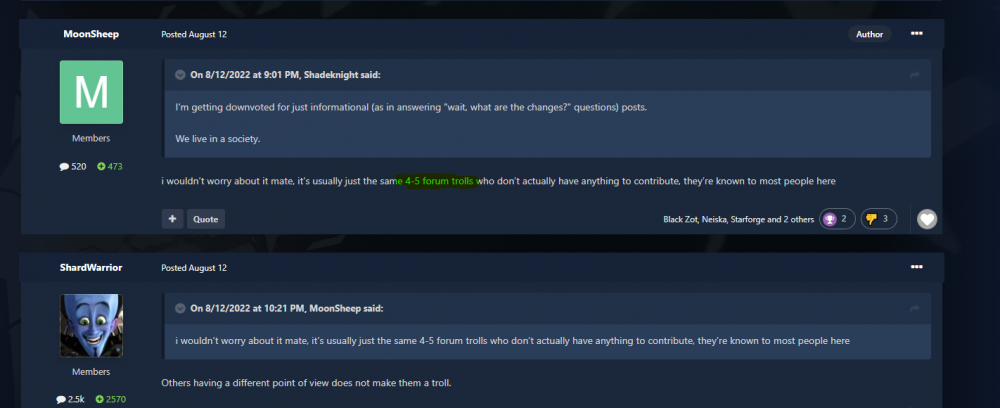
Task: Open MoonSheep's profile name link
Action: 91,34
